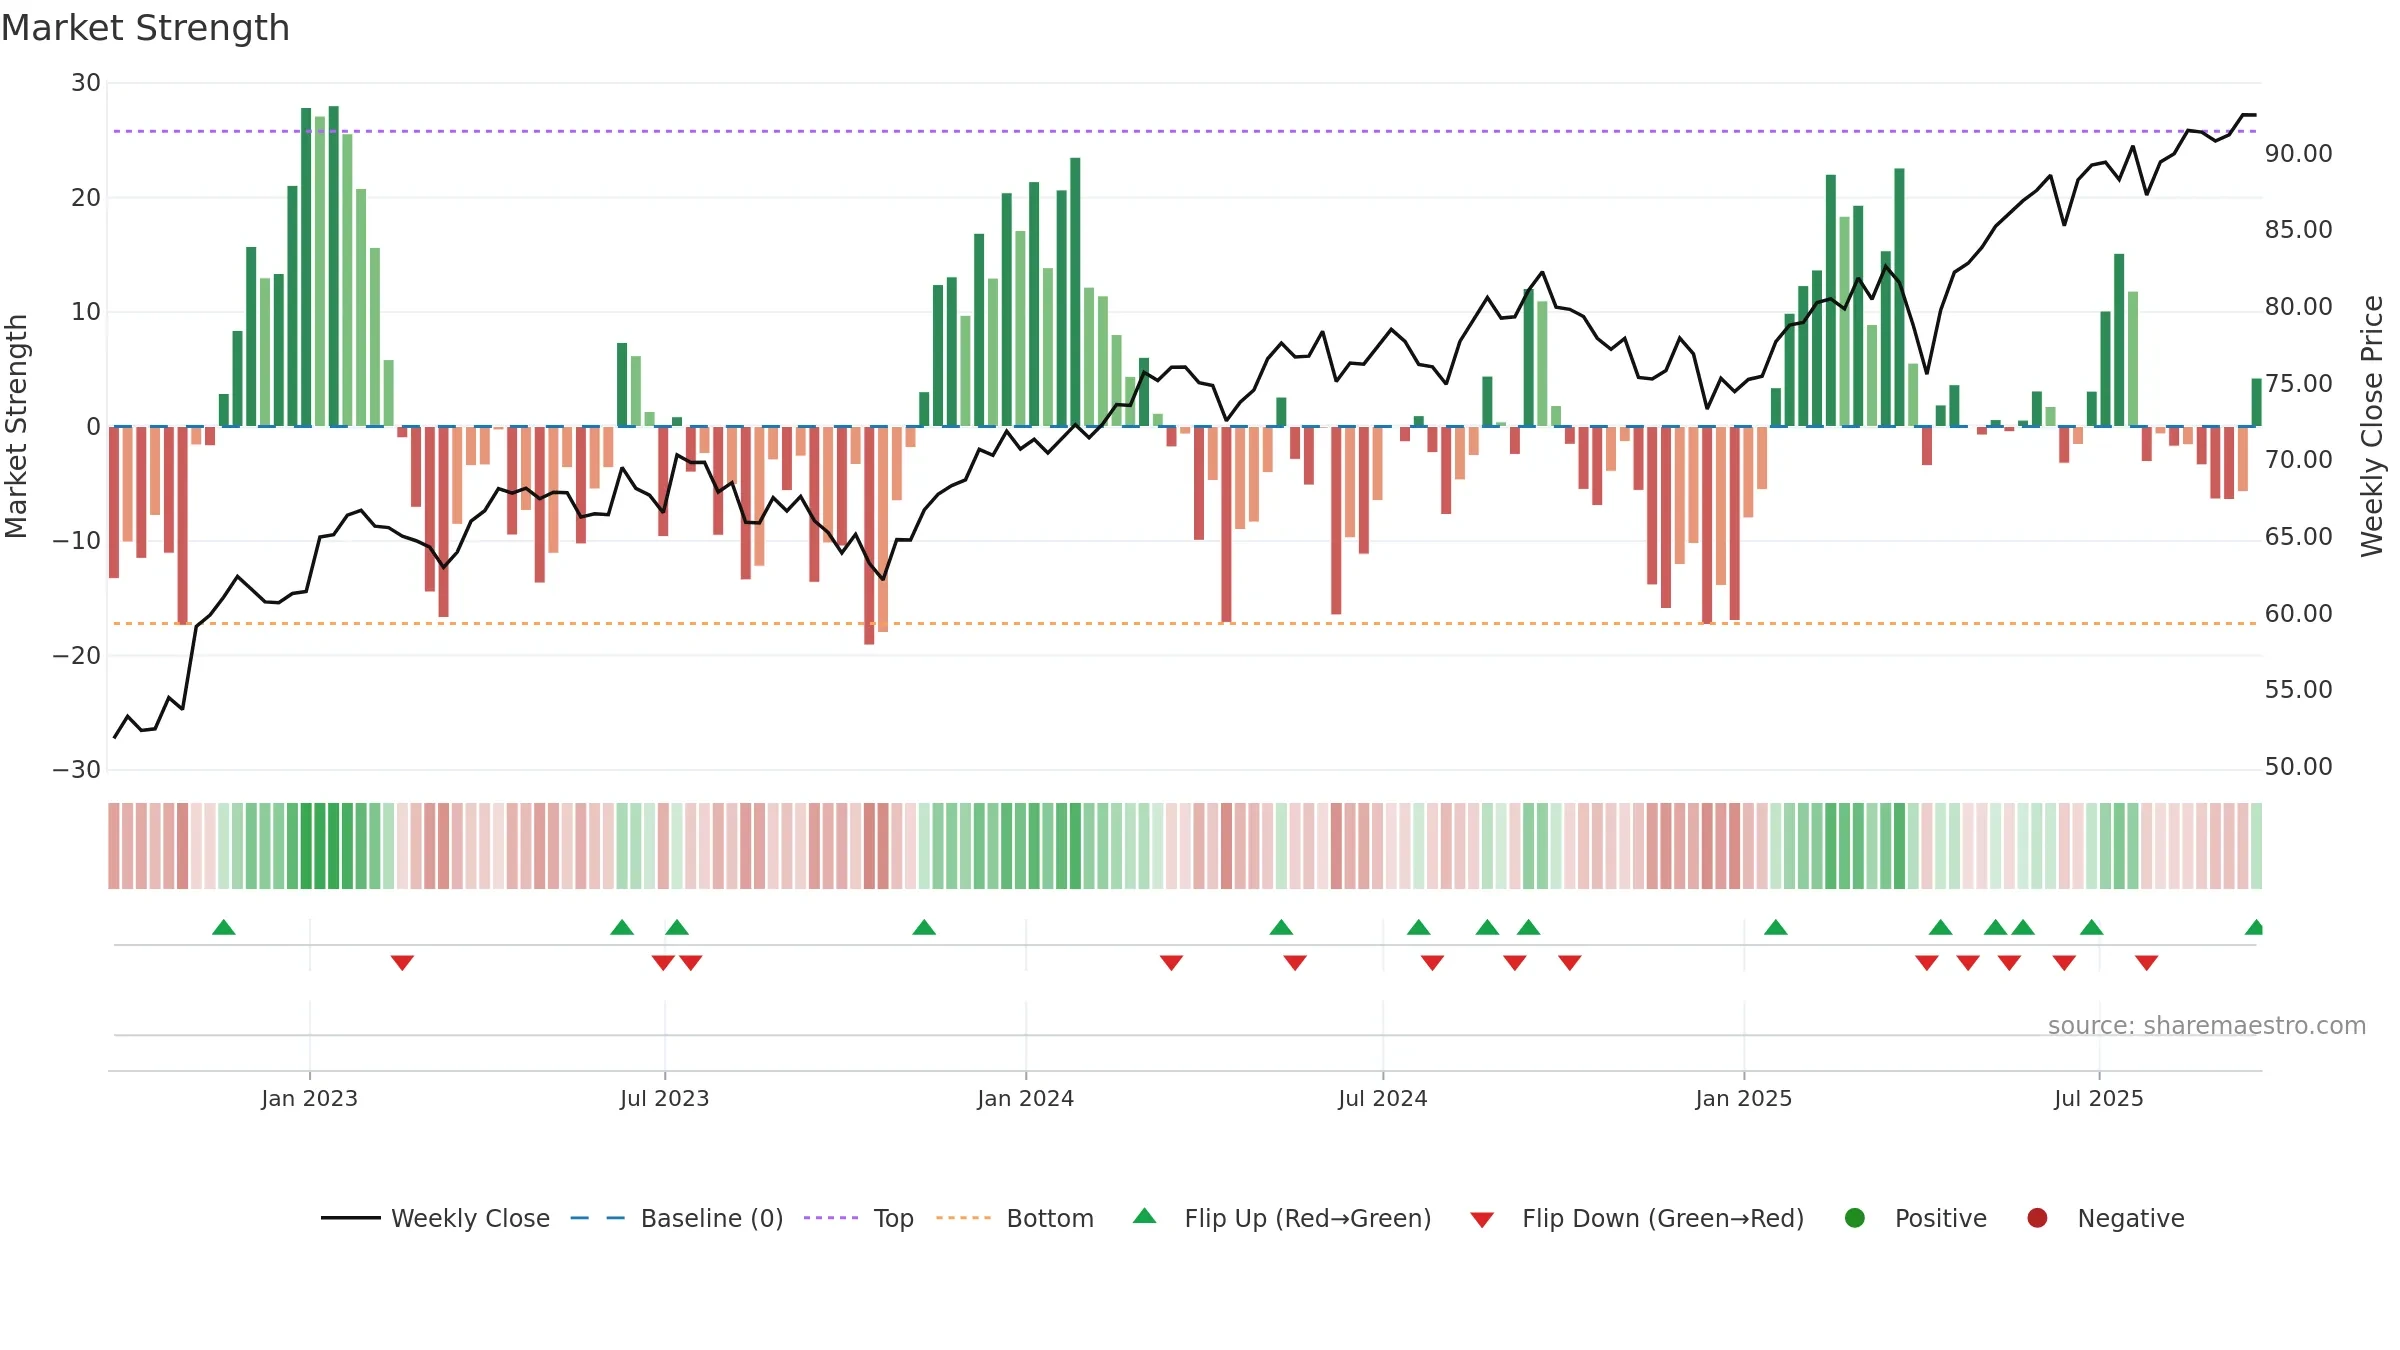Toggle the Positive legend entry
Image resolution: width=2400 pixels, height=1350 pixels.
click(1915, 1218)
